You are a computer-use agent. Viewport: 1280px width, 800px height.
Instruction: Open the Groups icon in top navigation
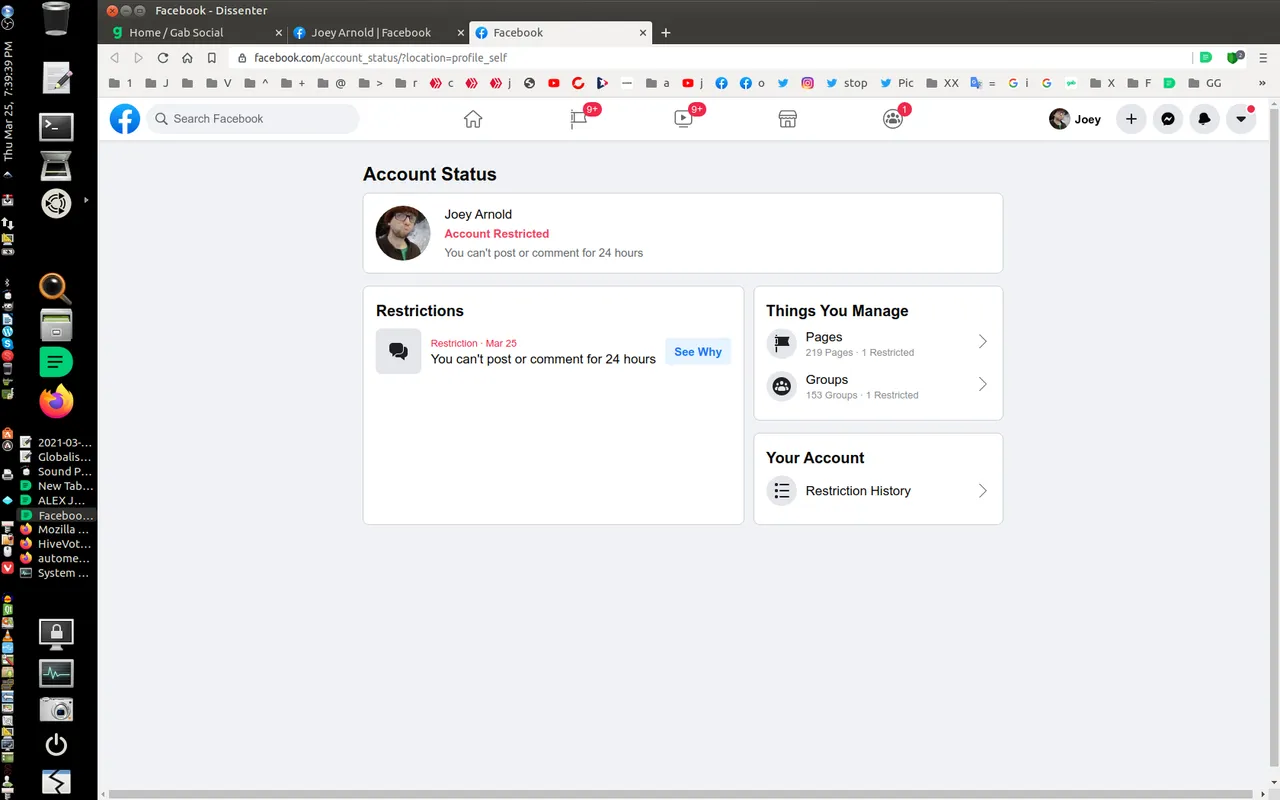click(893, 119)
